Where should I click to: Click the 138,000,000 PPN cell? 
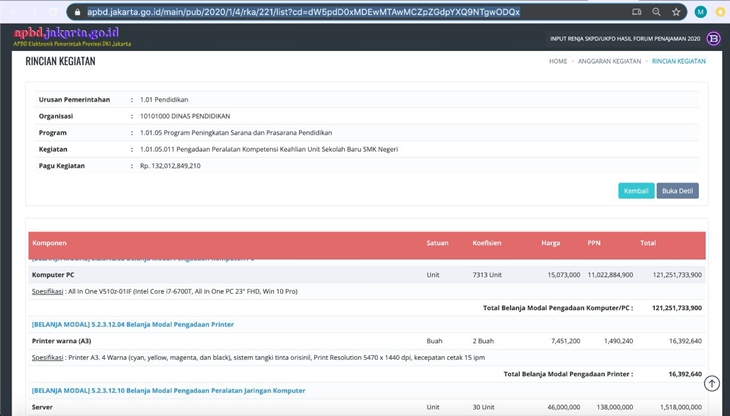[x=613, y=407]
